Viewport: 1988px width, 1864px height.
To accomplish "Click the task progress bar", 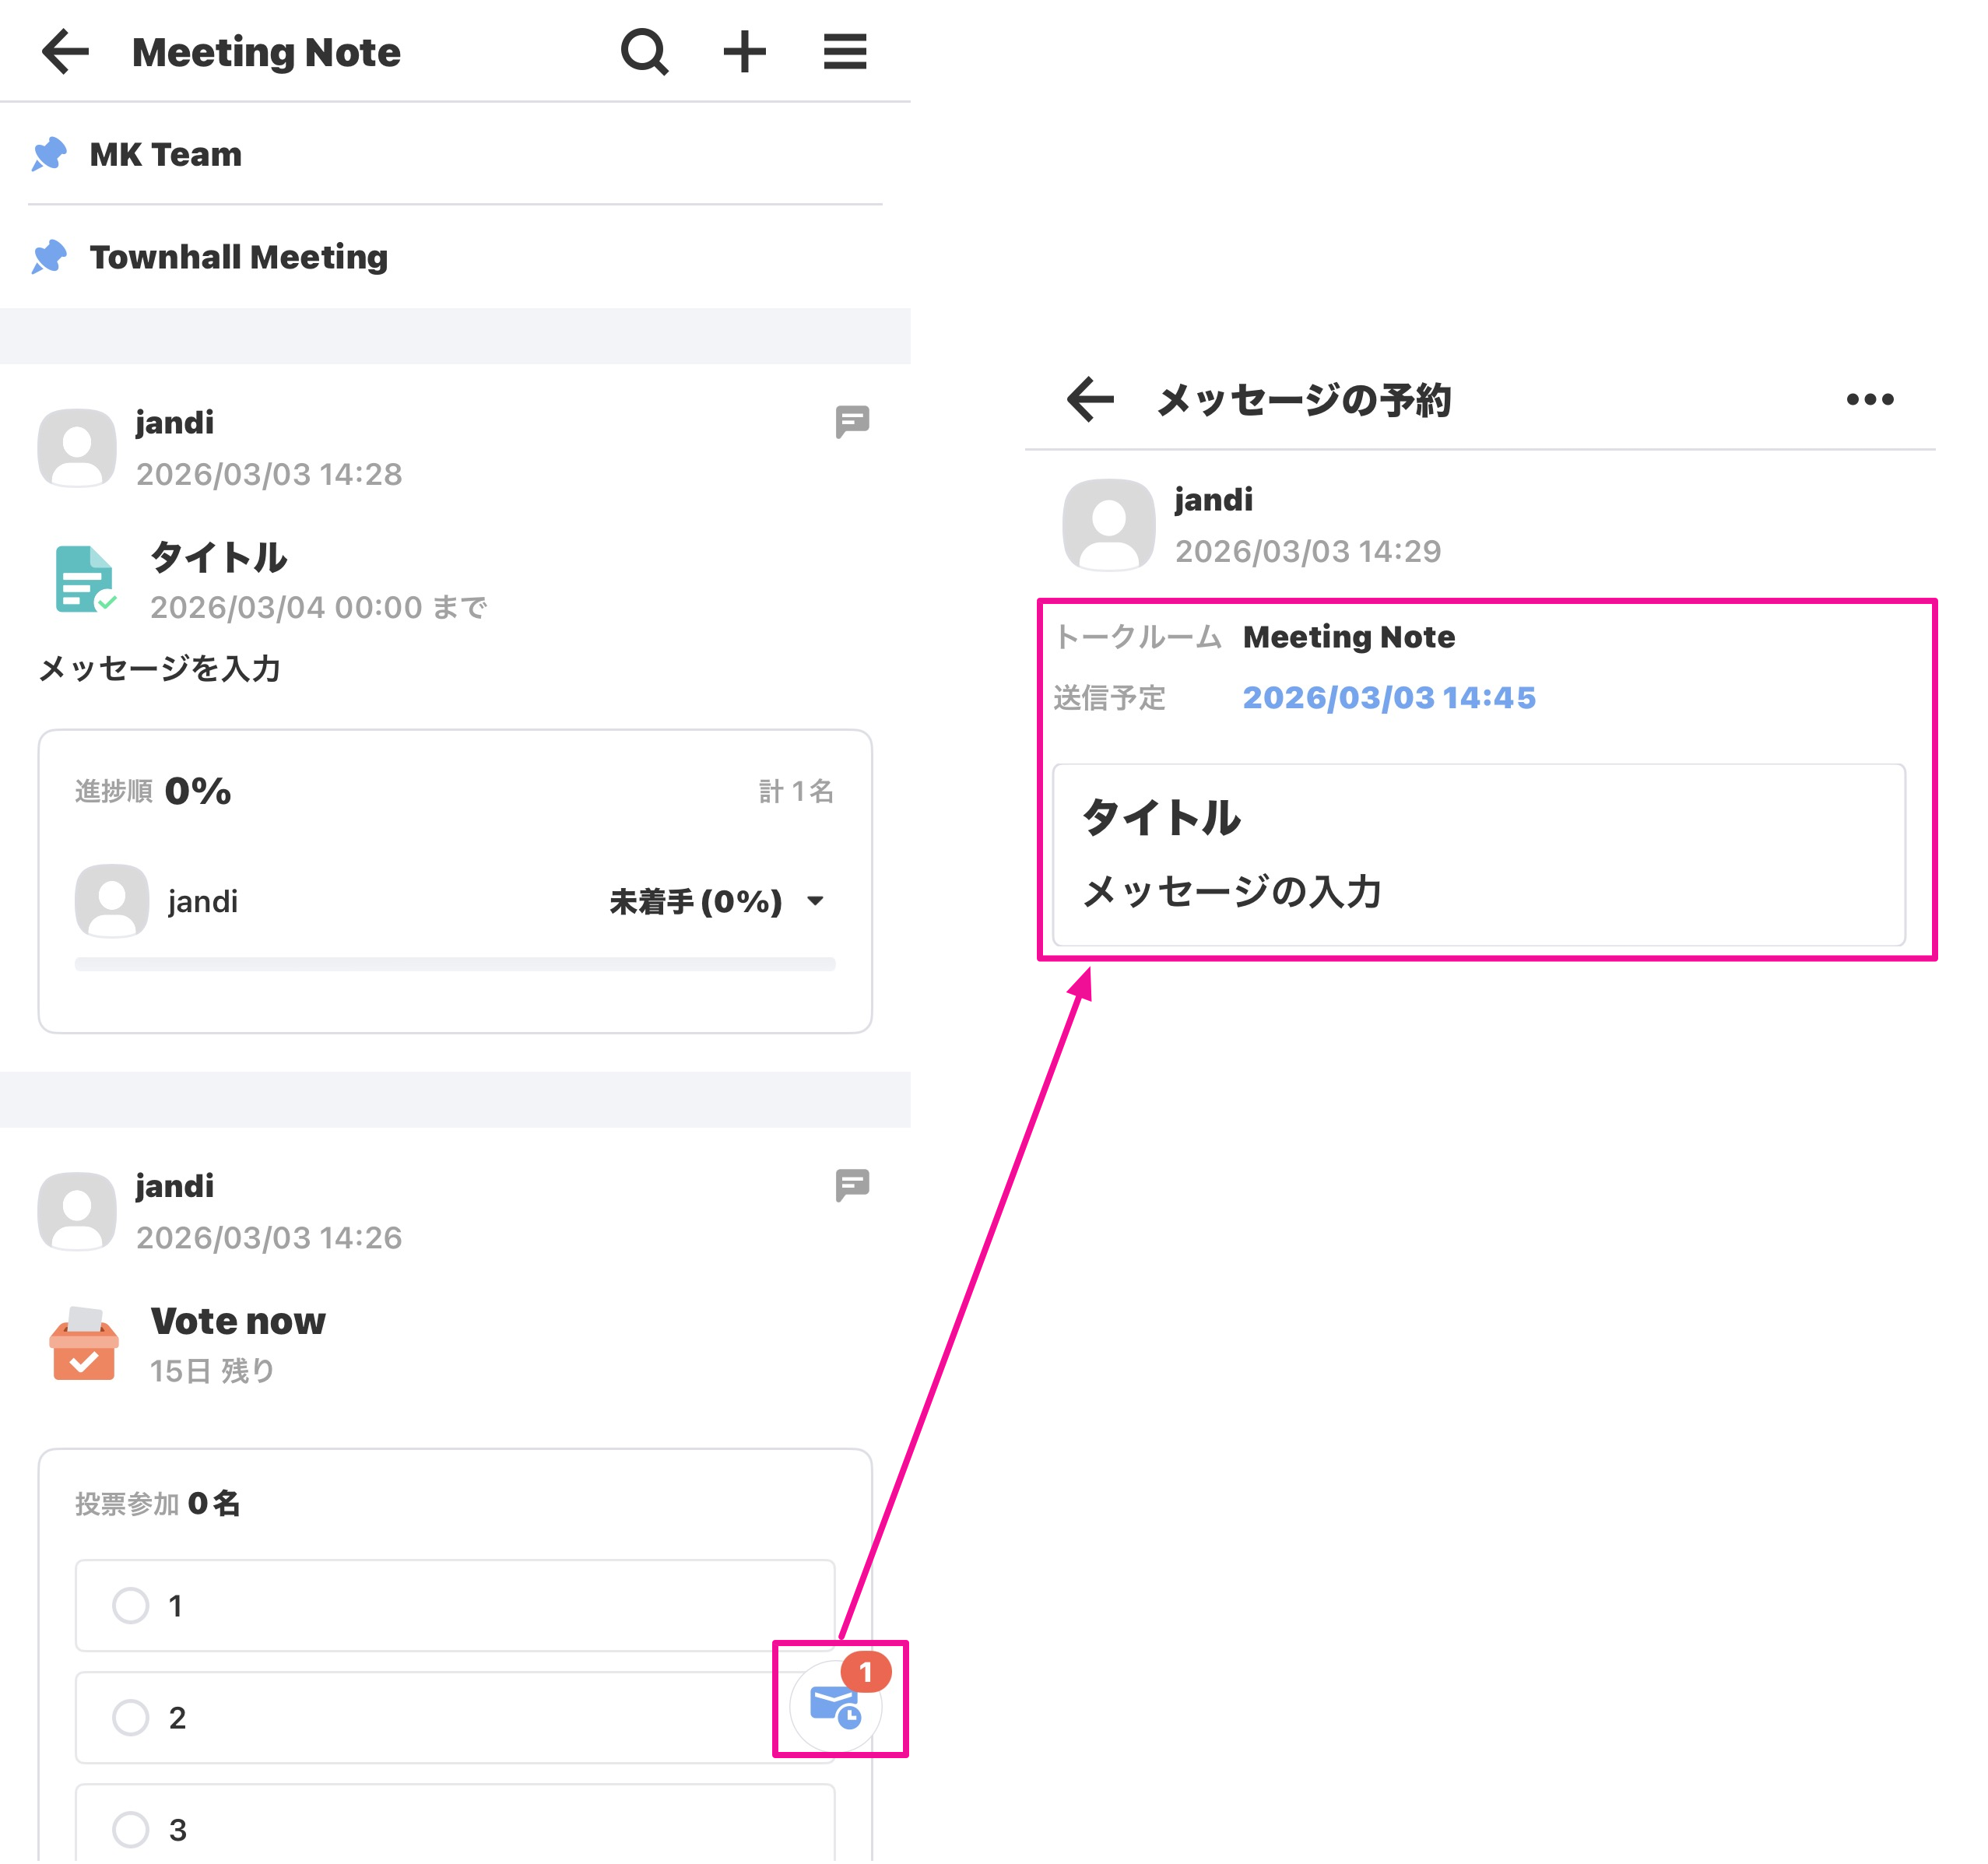I will tap(455, 964).
